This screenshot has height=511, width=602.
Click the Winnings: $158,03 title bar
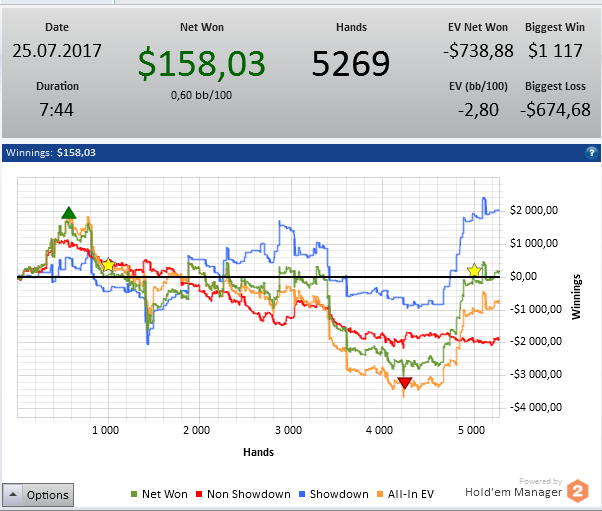[301, 153]
